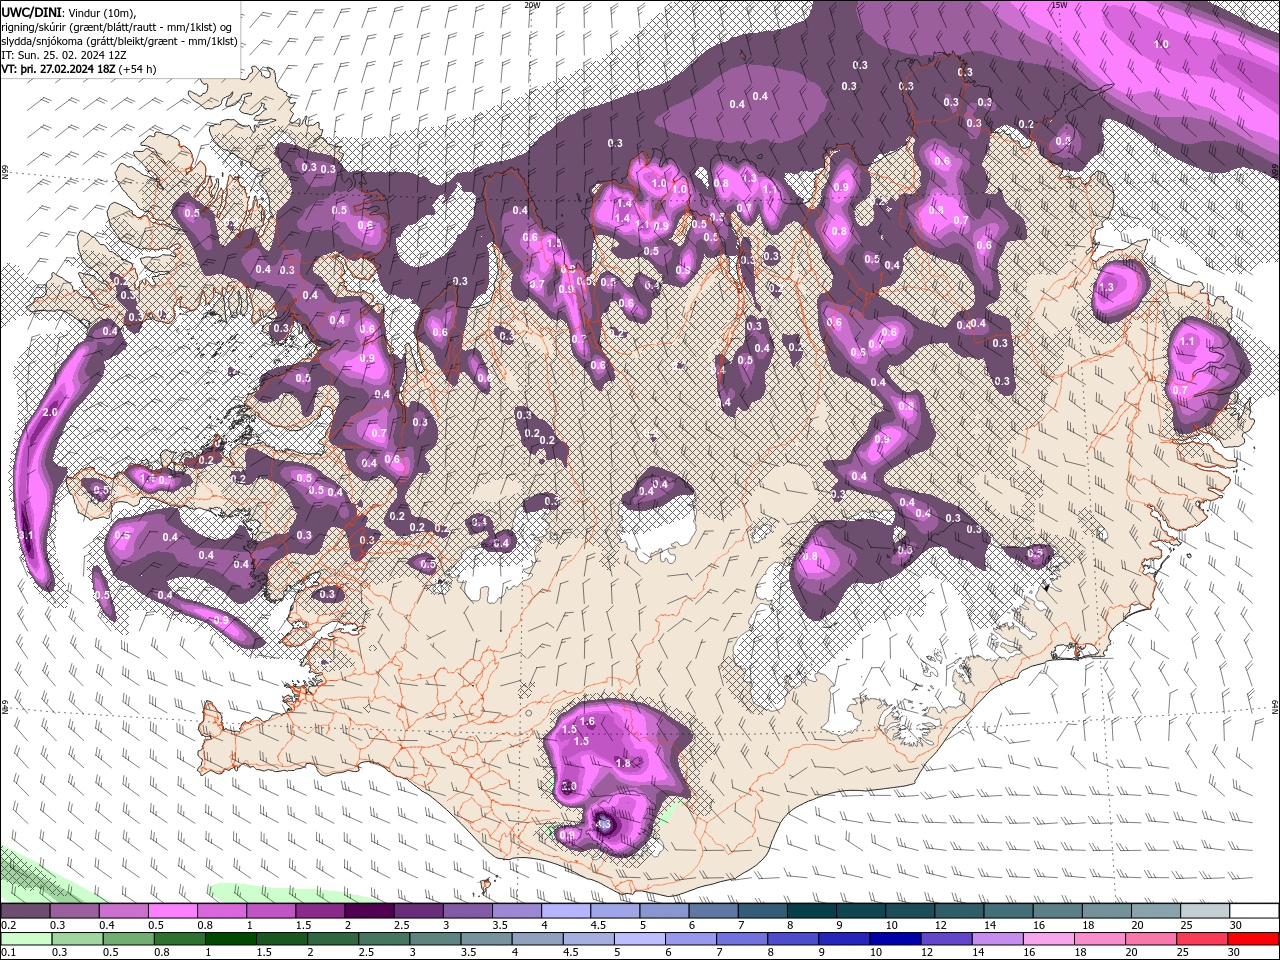Click the UWC/DINI model title text
The width and height of the screenshot is (1280, 960).
point(31,12)
